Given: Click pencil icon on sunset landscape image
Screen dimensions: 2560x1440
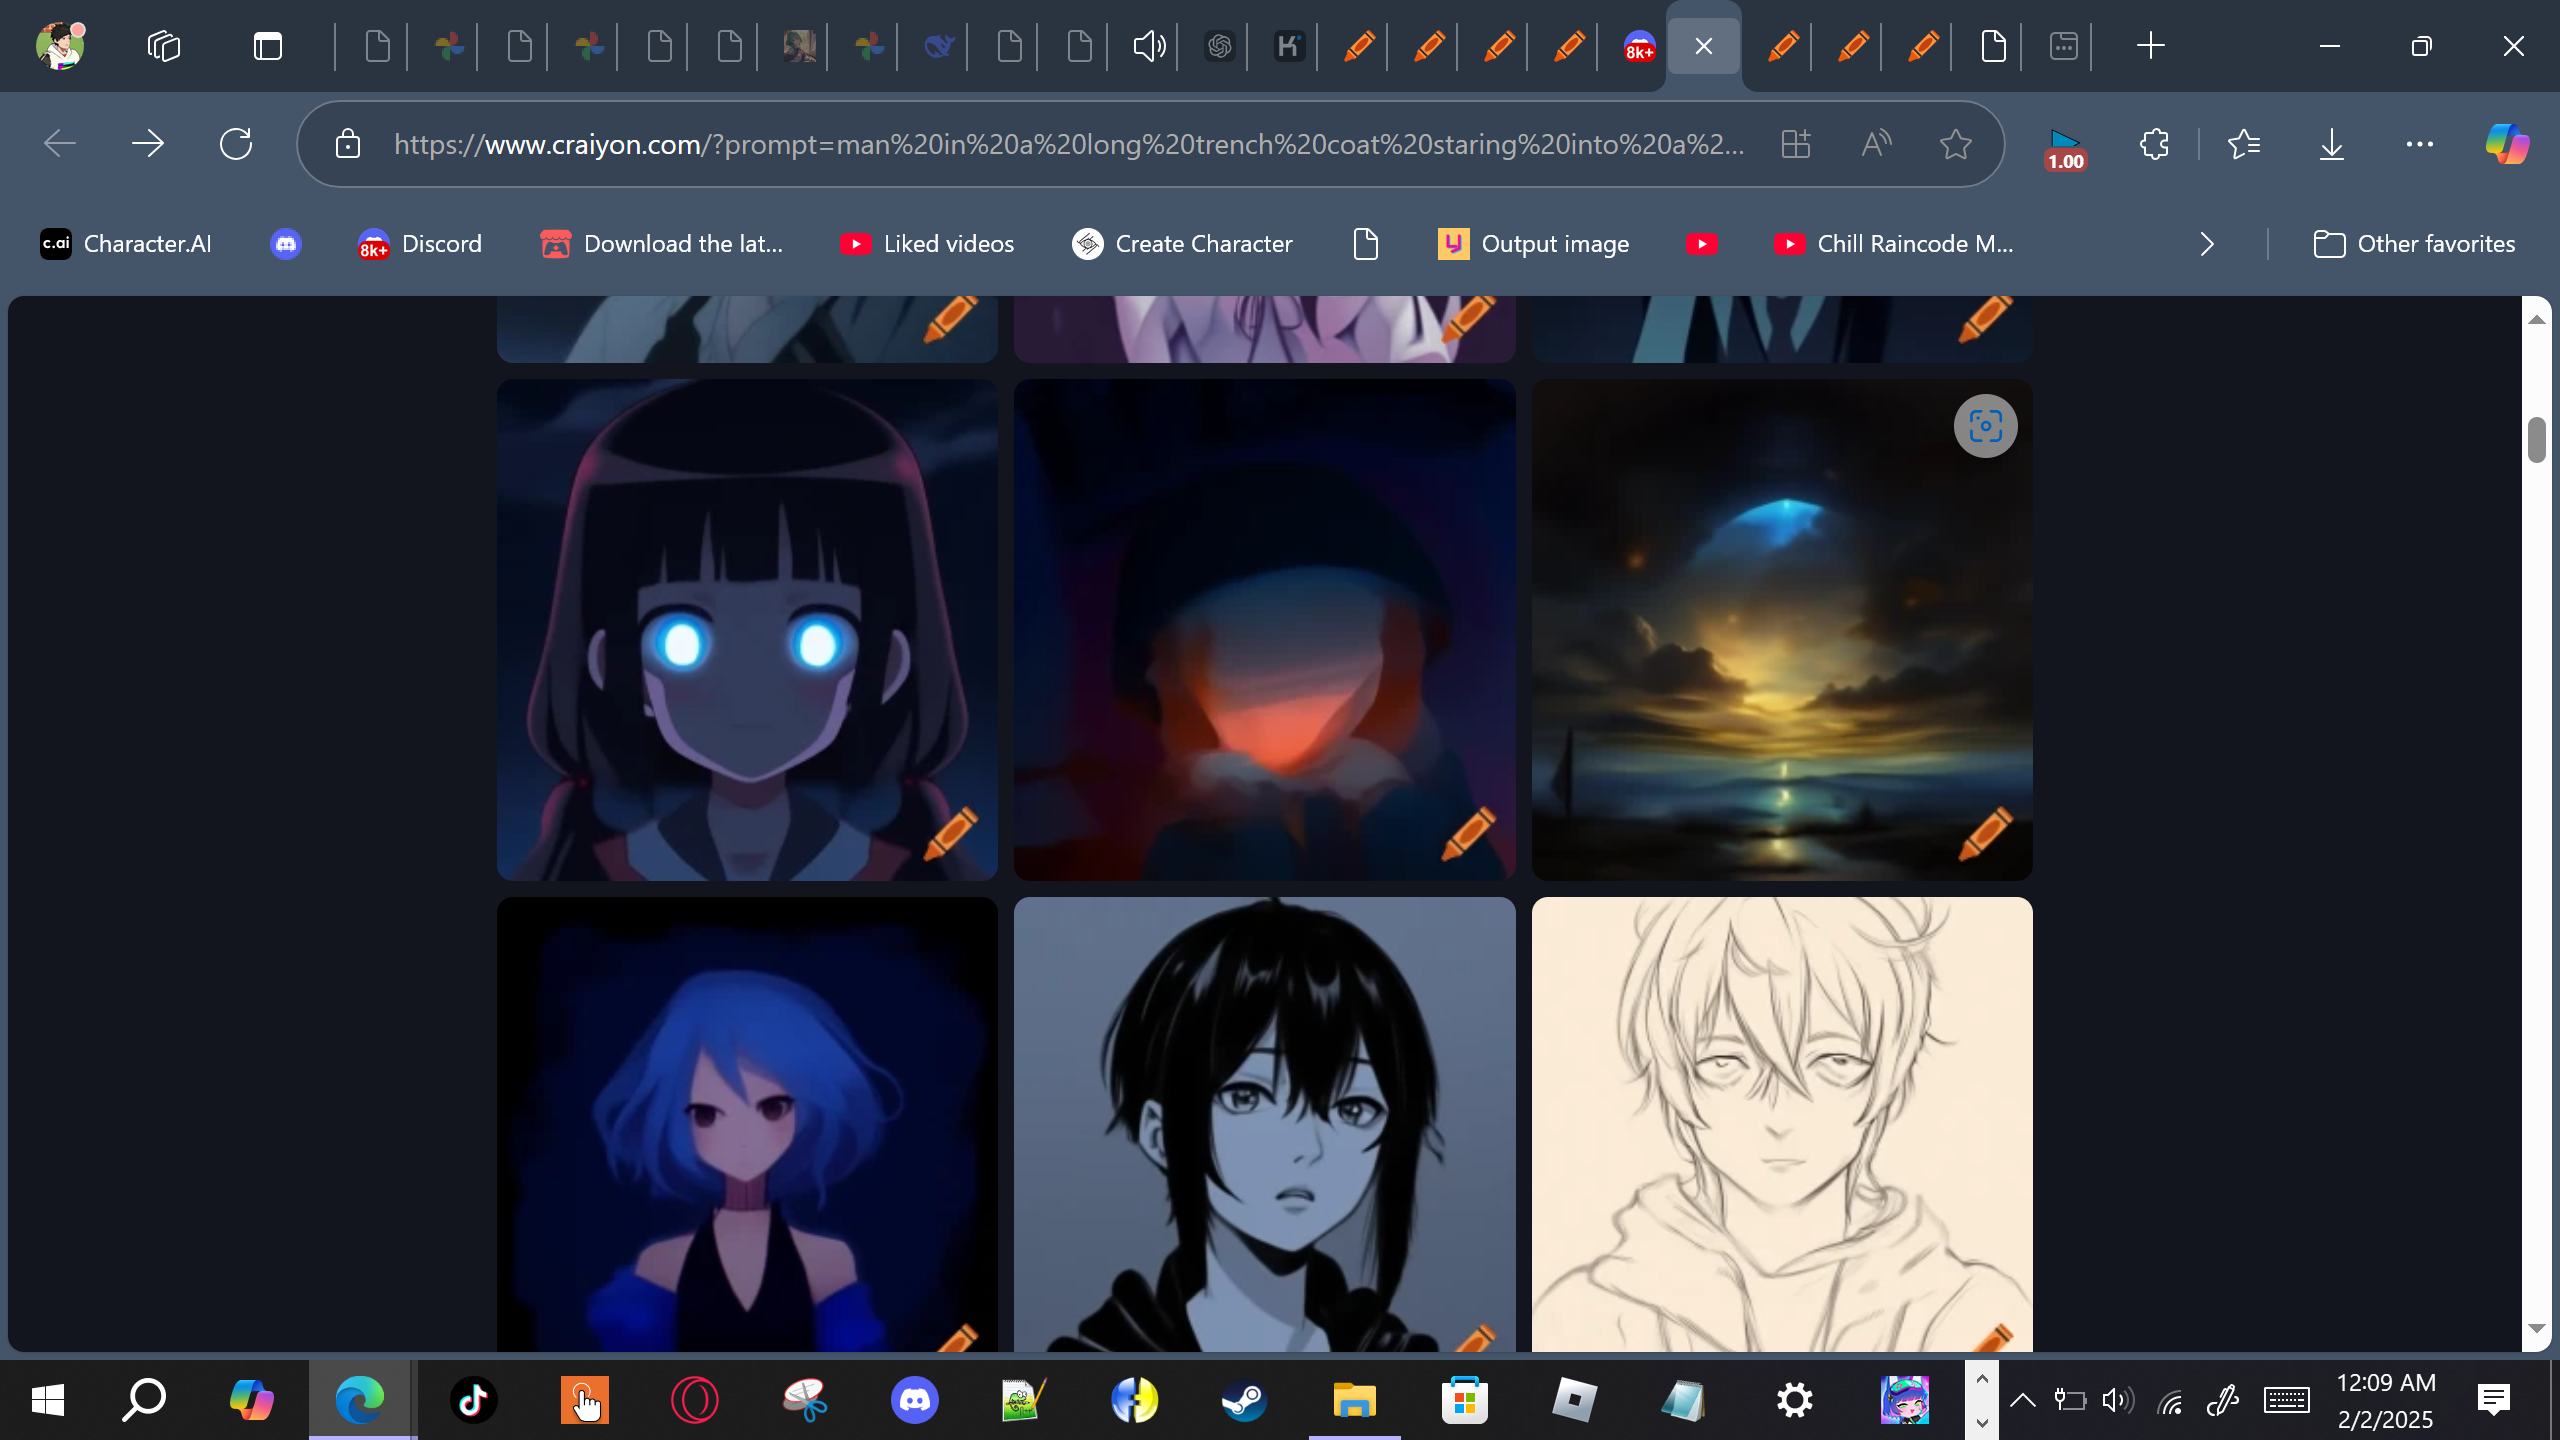Looking at the screenshot, I should click(1985, 833).
